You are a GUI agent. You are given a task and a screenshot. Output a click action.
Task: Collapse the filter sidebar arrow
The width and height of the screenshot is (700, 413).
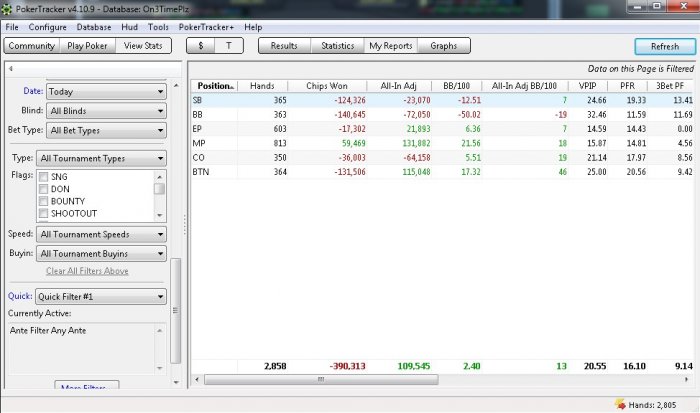(10, 69)
